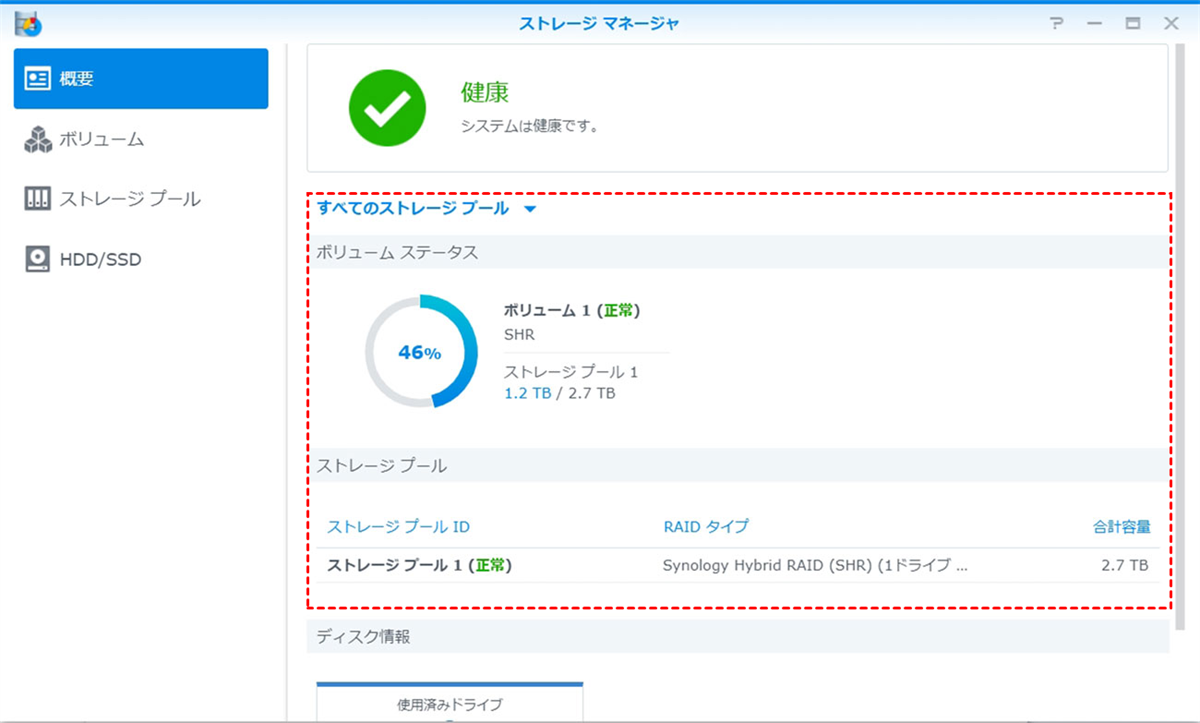This screenshot has height=723, width=1200.
Task: Click the ストレージ プール sidebar icon
Action: pos(38,199)
